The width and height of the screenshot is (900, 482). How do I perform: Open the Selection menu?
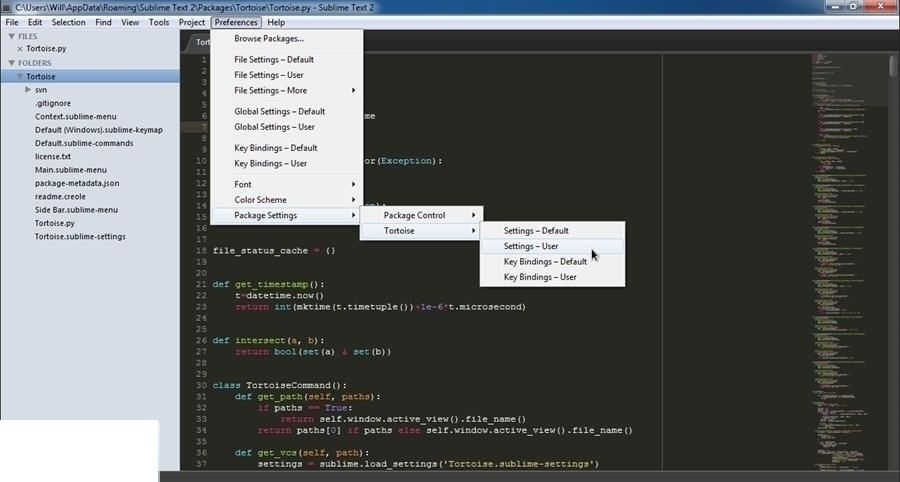[x=68, y=22]
